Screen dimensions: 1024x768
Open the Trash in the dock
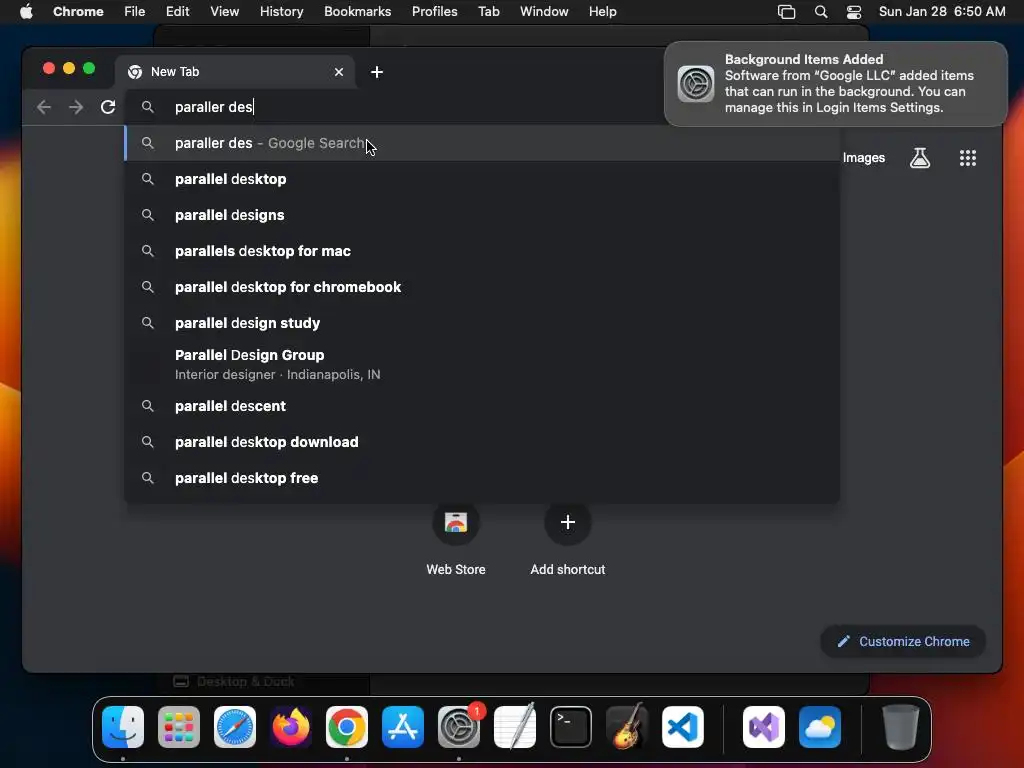click(x=901, y=727)
